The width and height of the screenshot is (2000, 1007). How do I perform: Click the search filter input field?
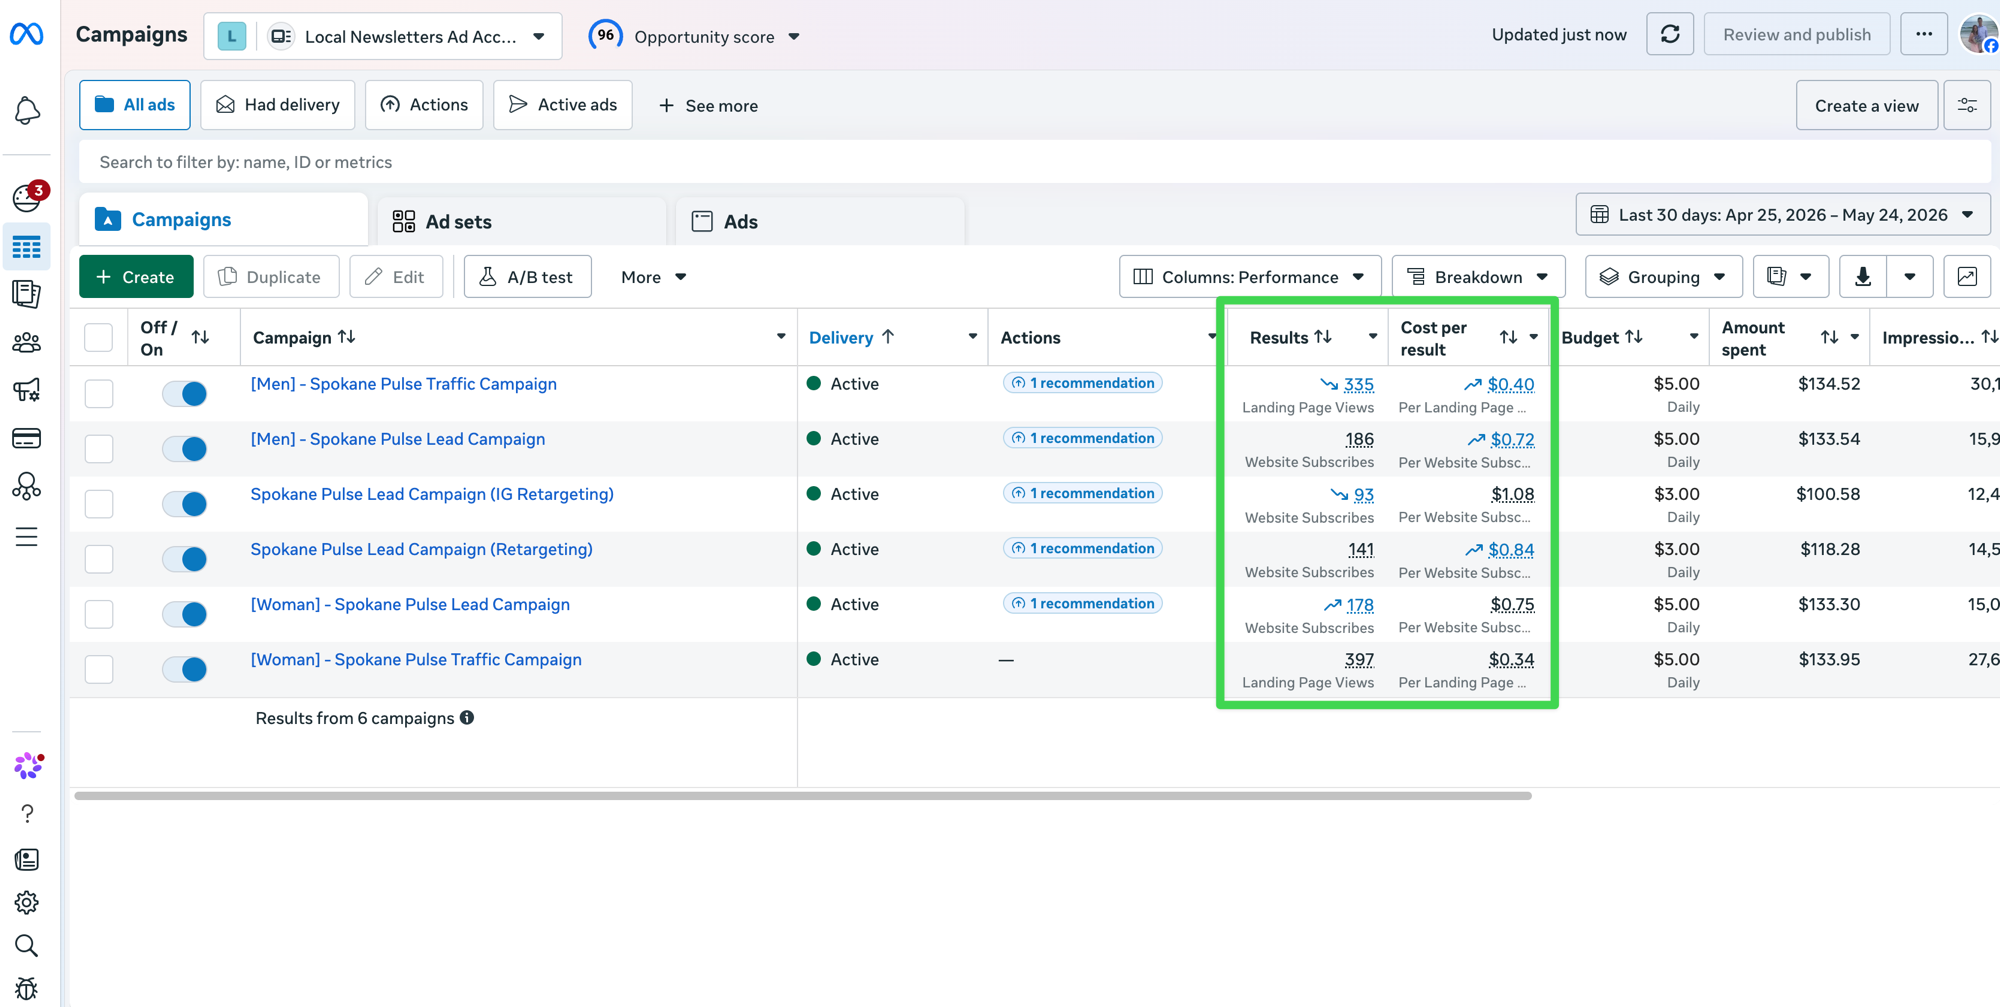pos(1035,162)
